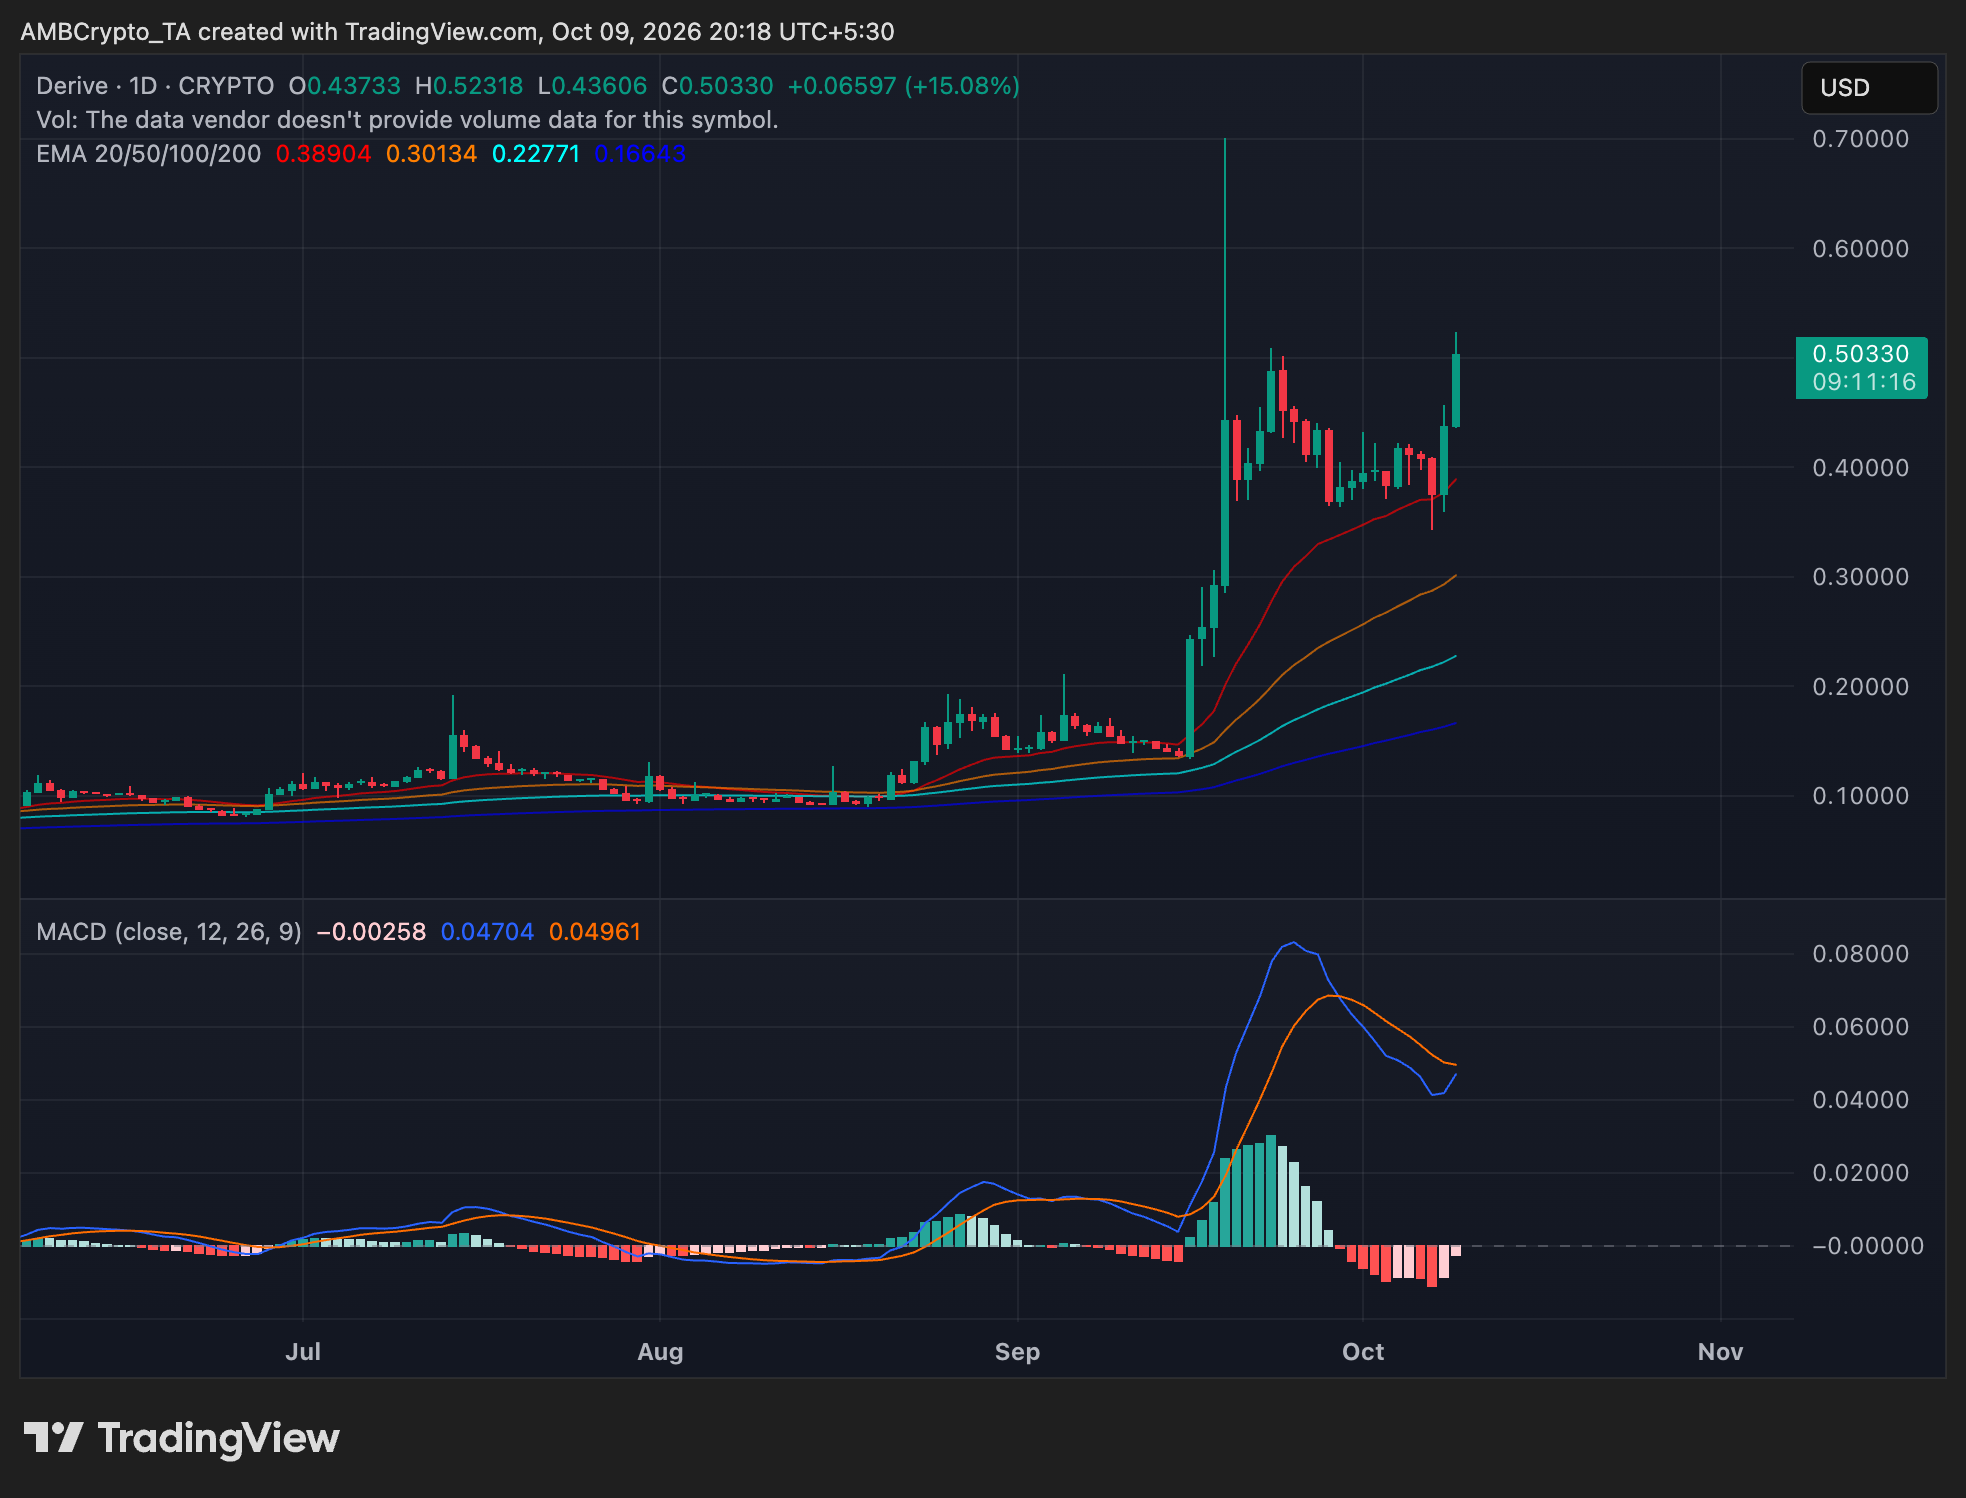Click the MACD line value 0.04704
Image resolution: width=1966 pixels, height=1498 pixels.
pyautogui.click(x=487, y=932)
